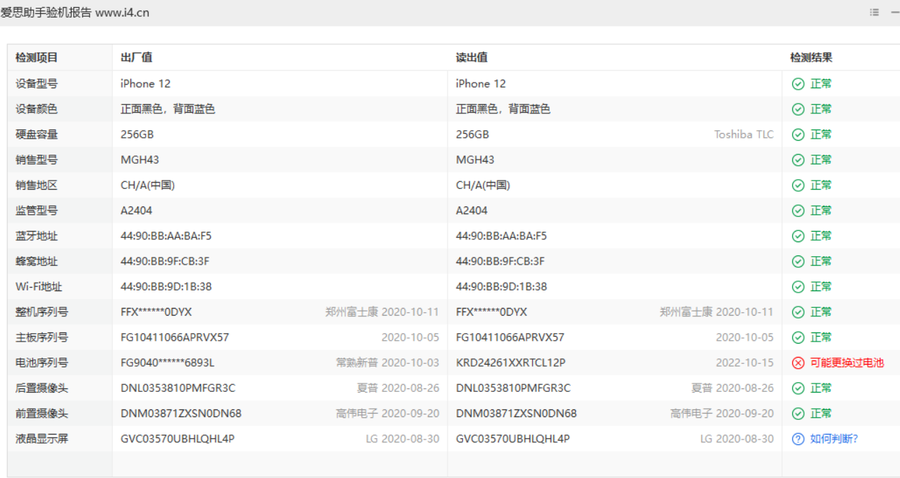Click the 检测结果 column header
This screenshot has height=478, width=900.
[x=811, y=58]
